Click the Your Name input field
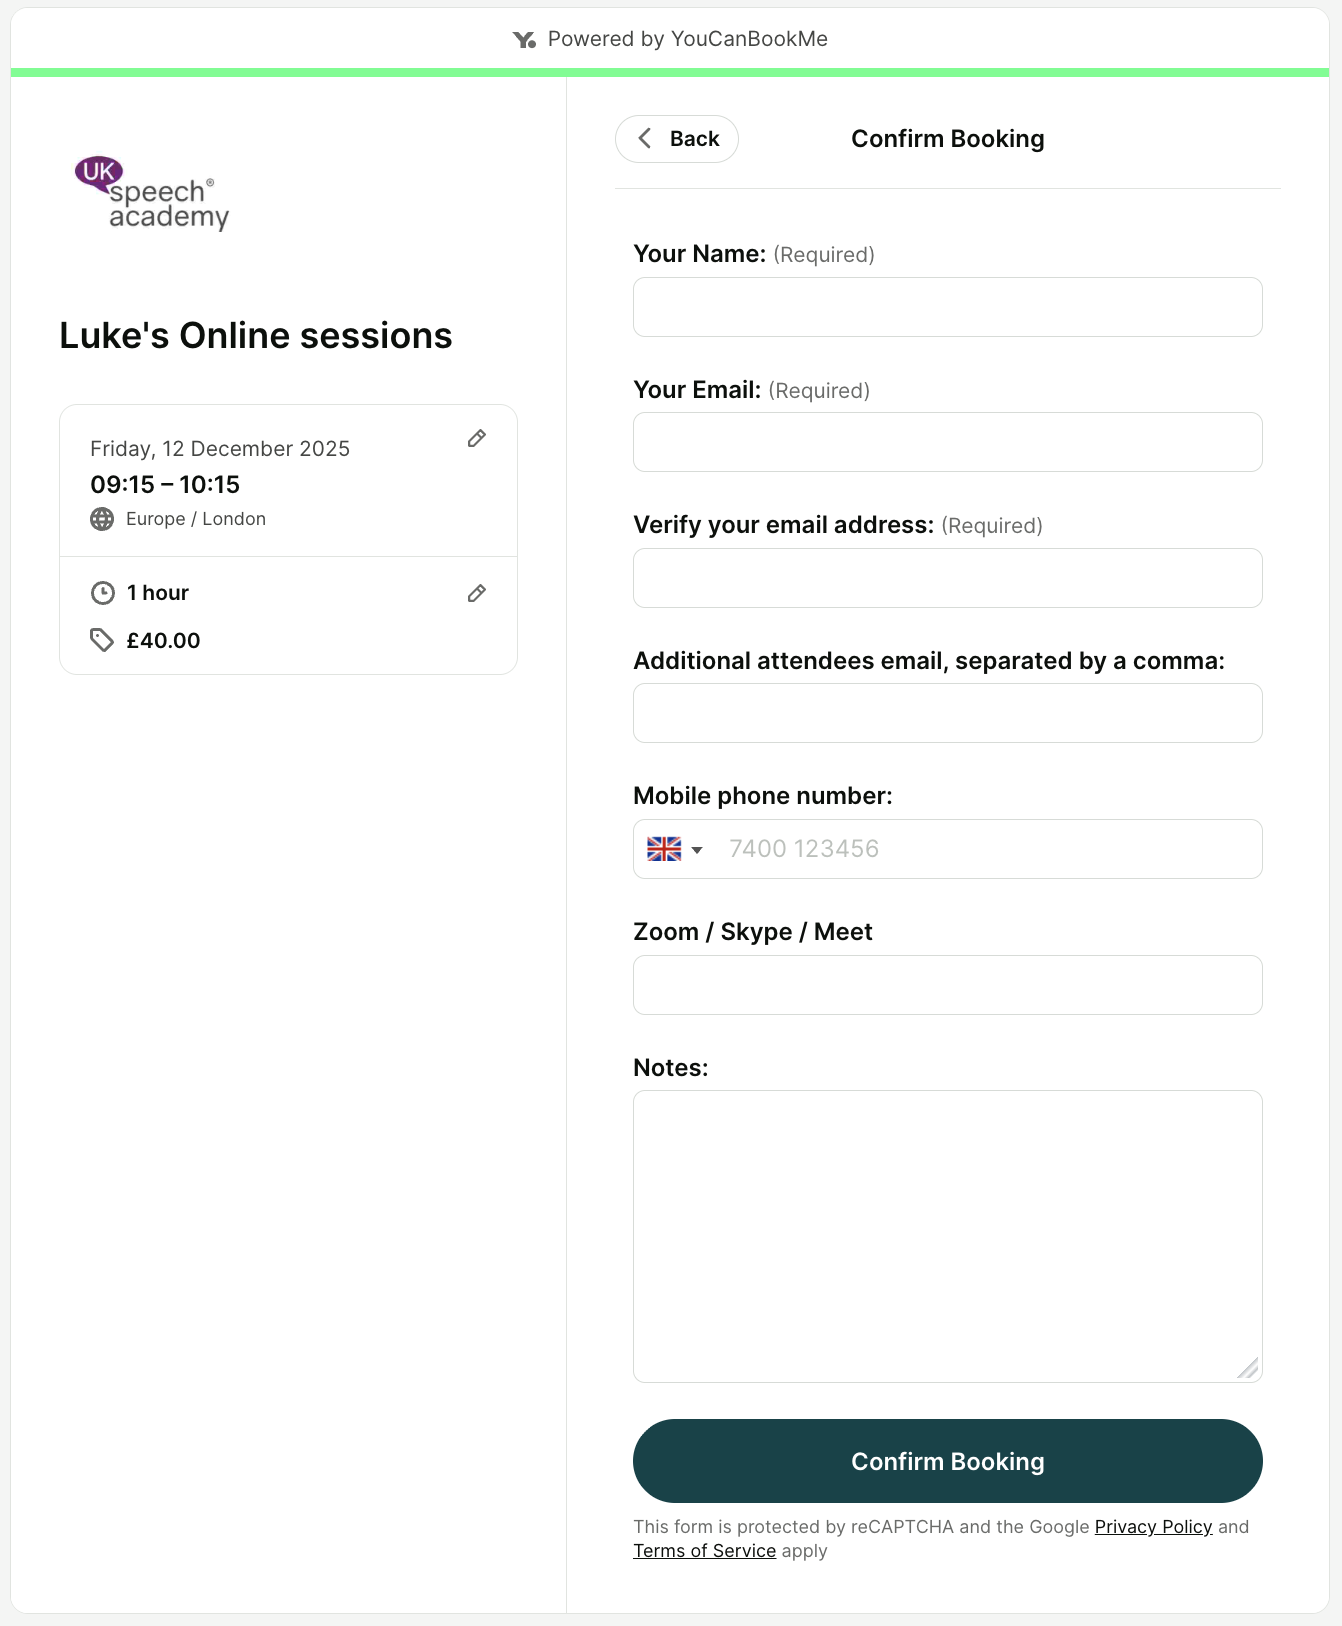The width and height of the screenshot is (1342, 1626). 947,307
